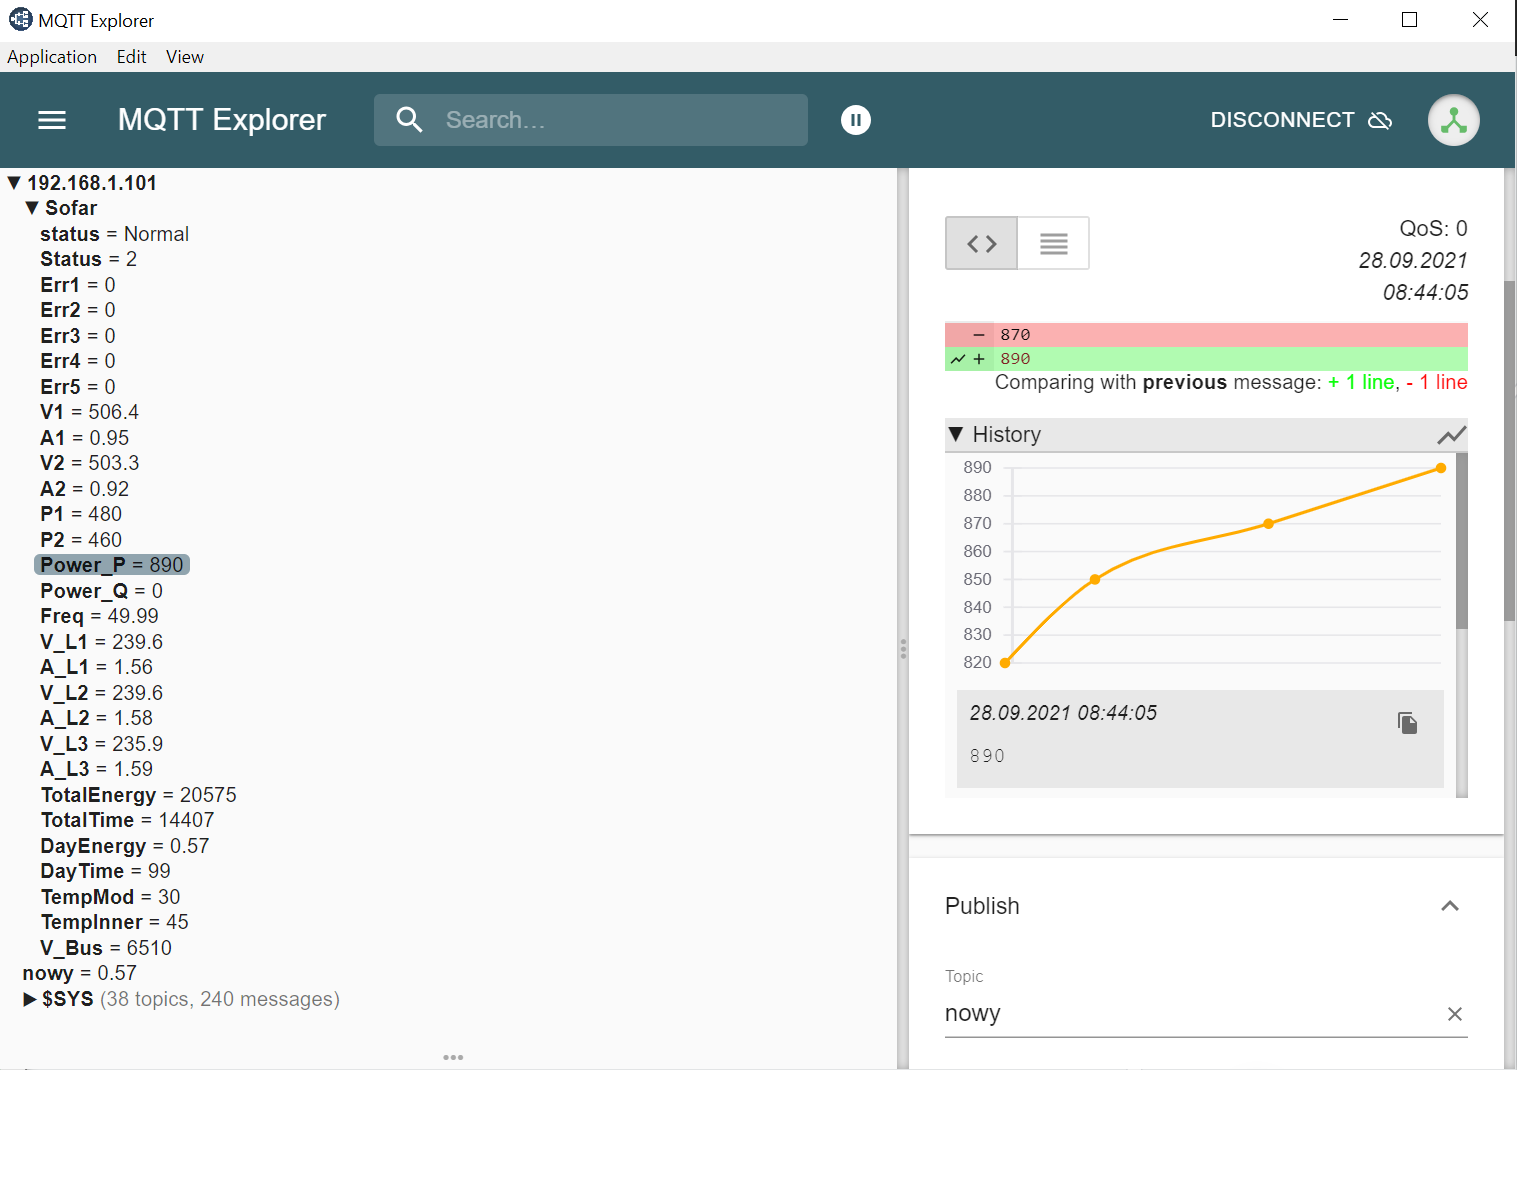Click the Topic field containing nowy
1517x1180 pixels.
tap(1190, 1013)
